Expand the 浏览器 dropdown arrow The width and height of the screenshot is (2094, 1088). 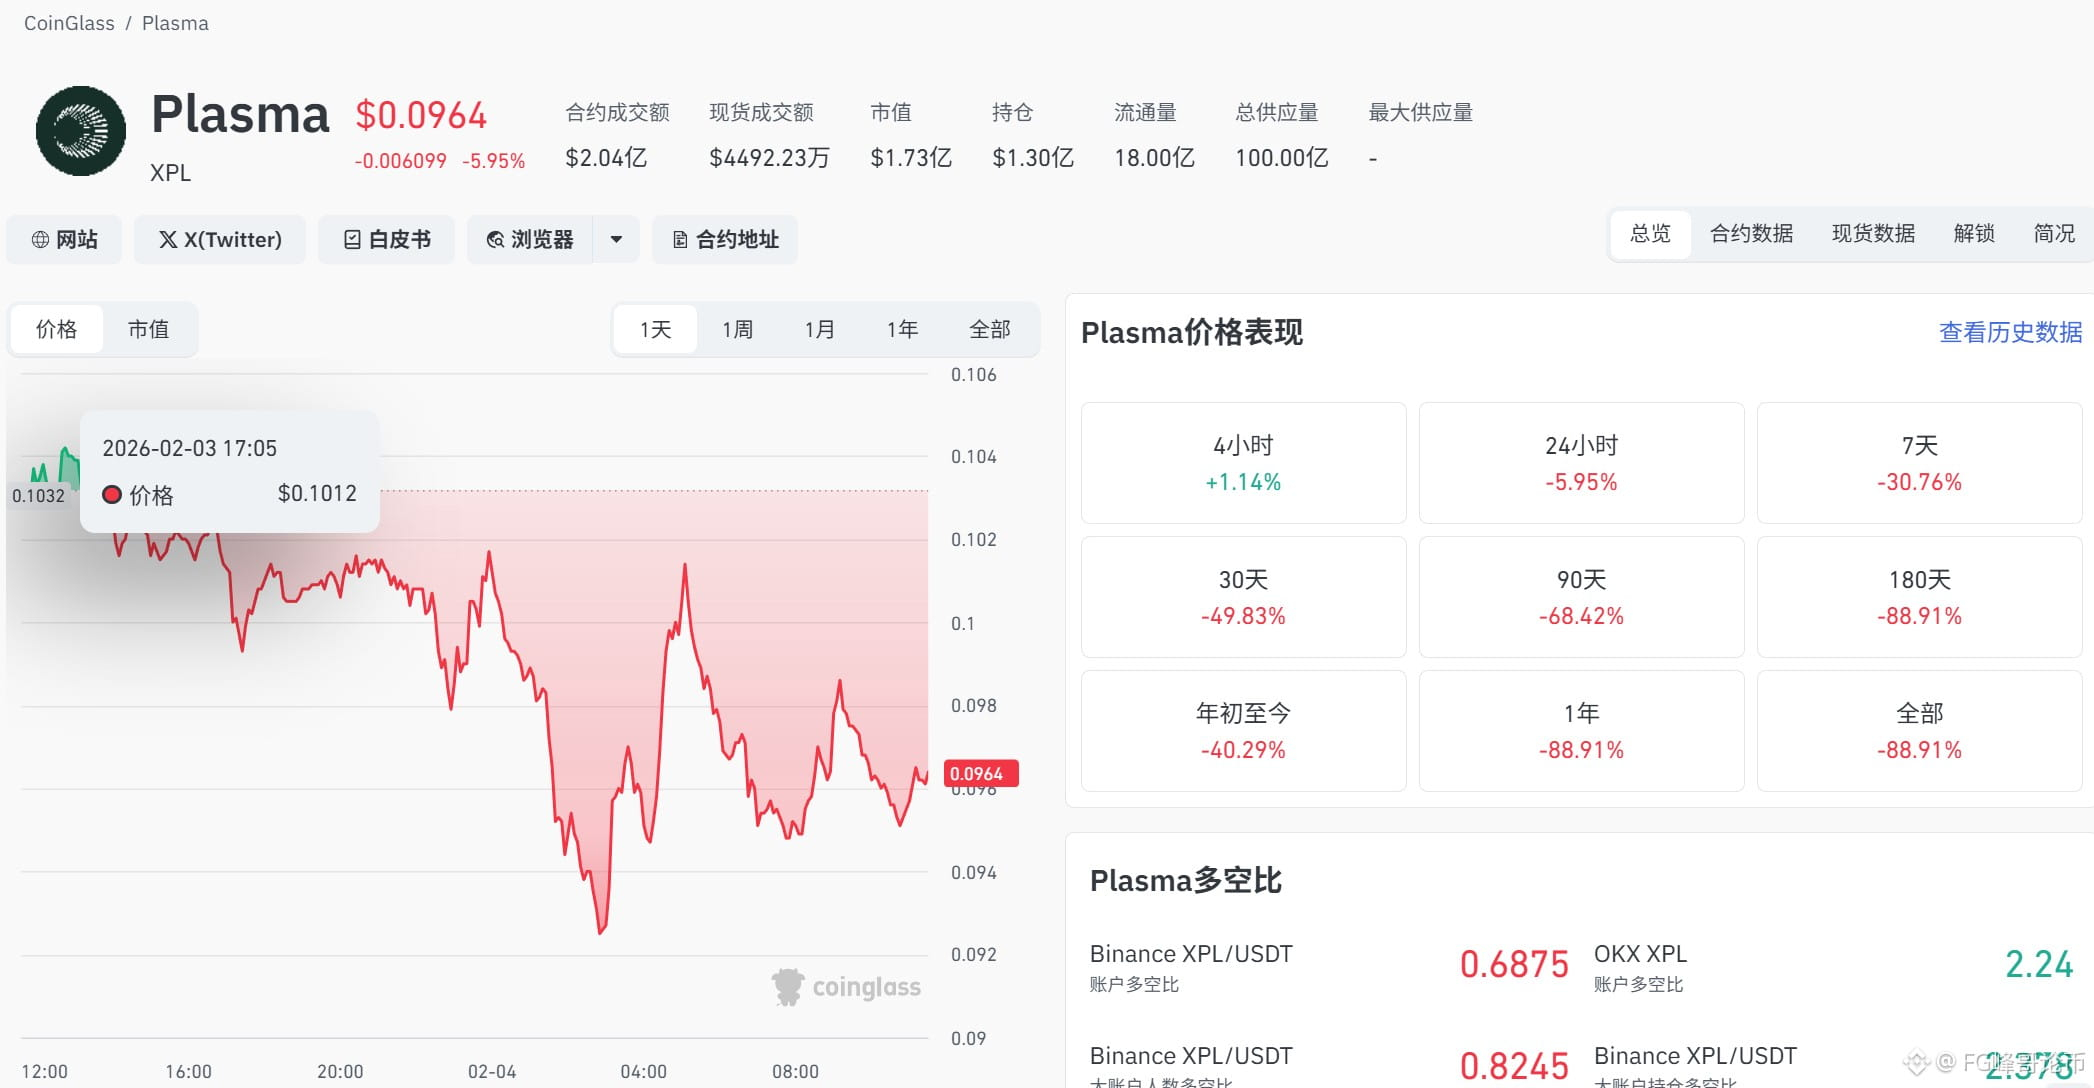pos(616,240)
